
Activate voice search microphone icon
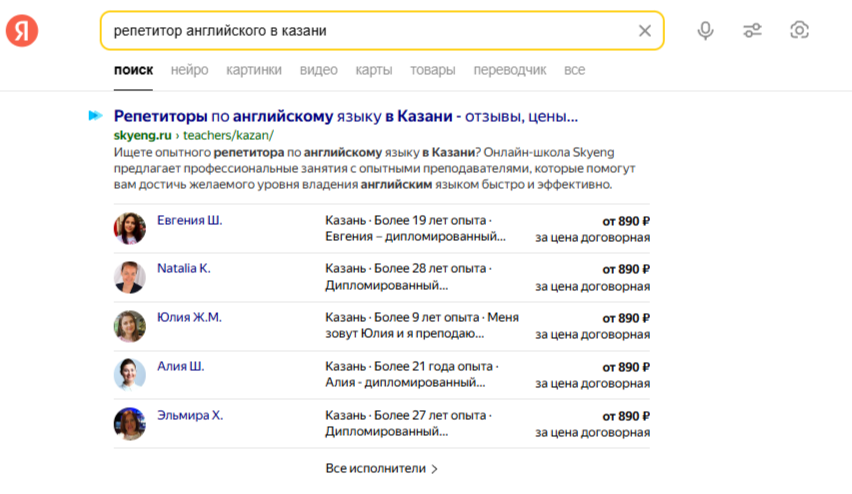click(705, 31)
